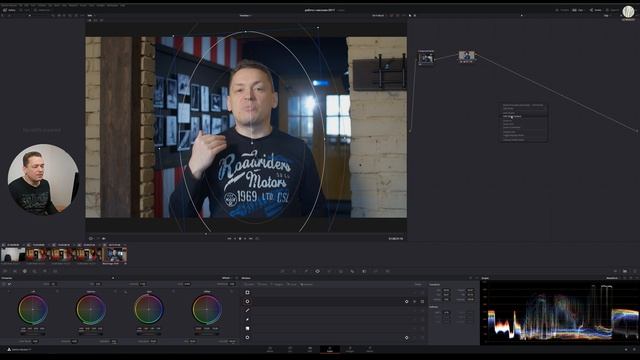Switch to the Fusion page tab
This screenshot has width=640, height=360.
click(x=310, y=349)
